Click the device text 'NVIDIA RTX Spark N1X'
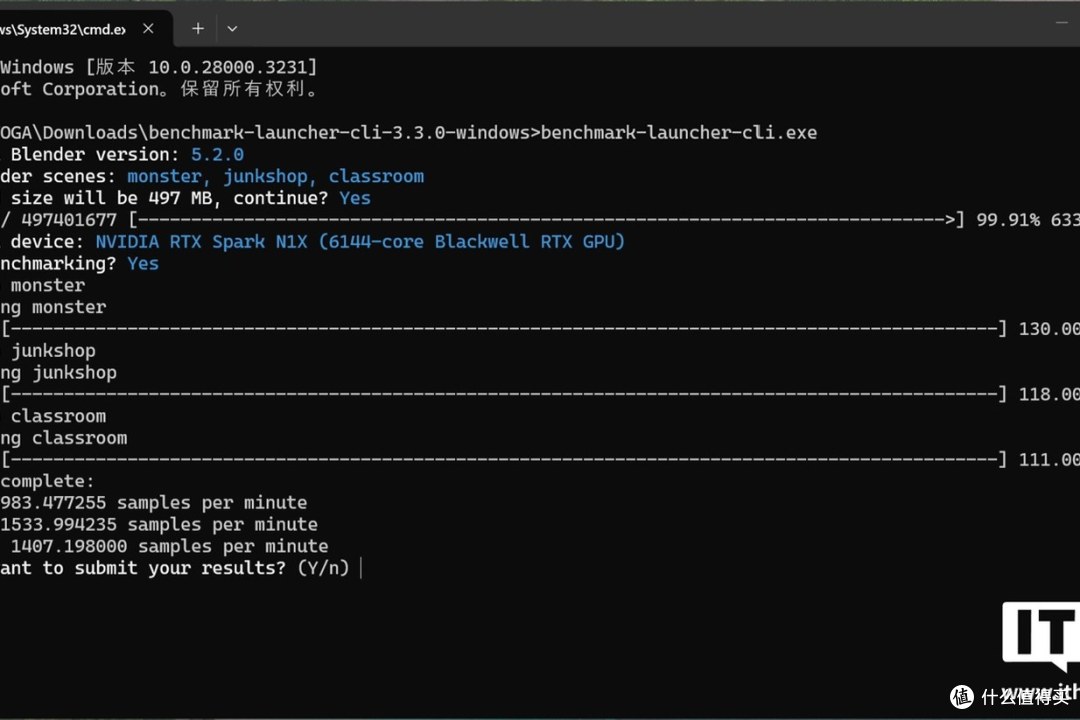 (201, 242)
